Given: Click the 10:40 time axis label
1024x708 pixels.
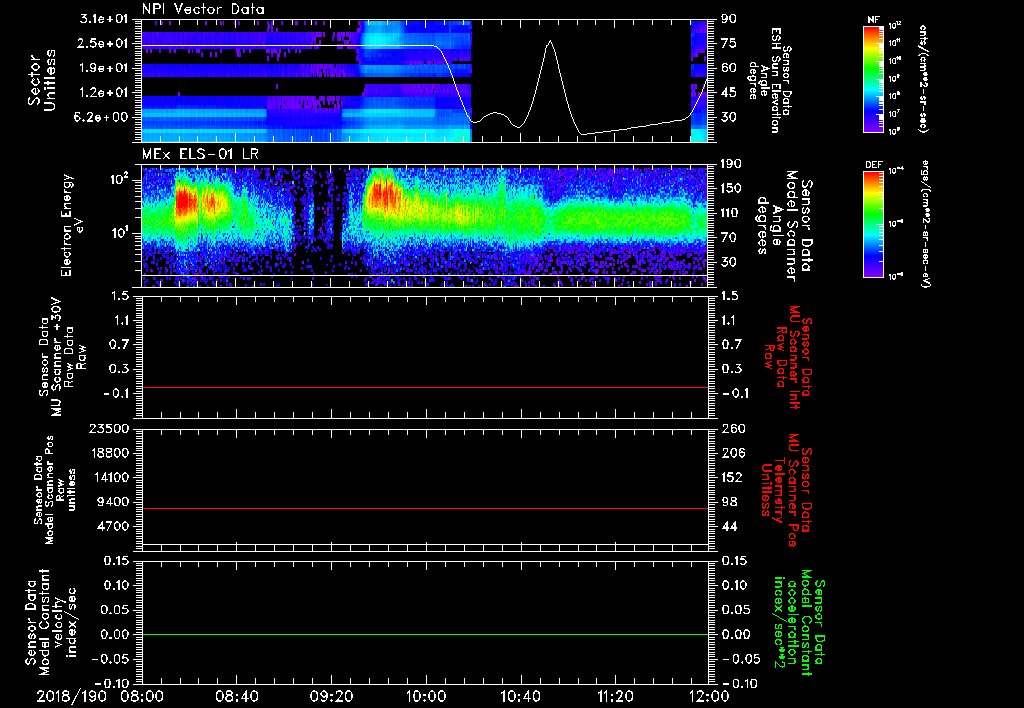Looking at the screenshot, I should click(x=520, y=696).
